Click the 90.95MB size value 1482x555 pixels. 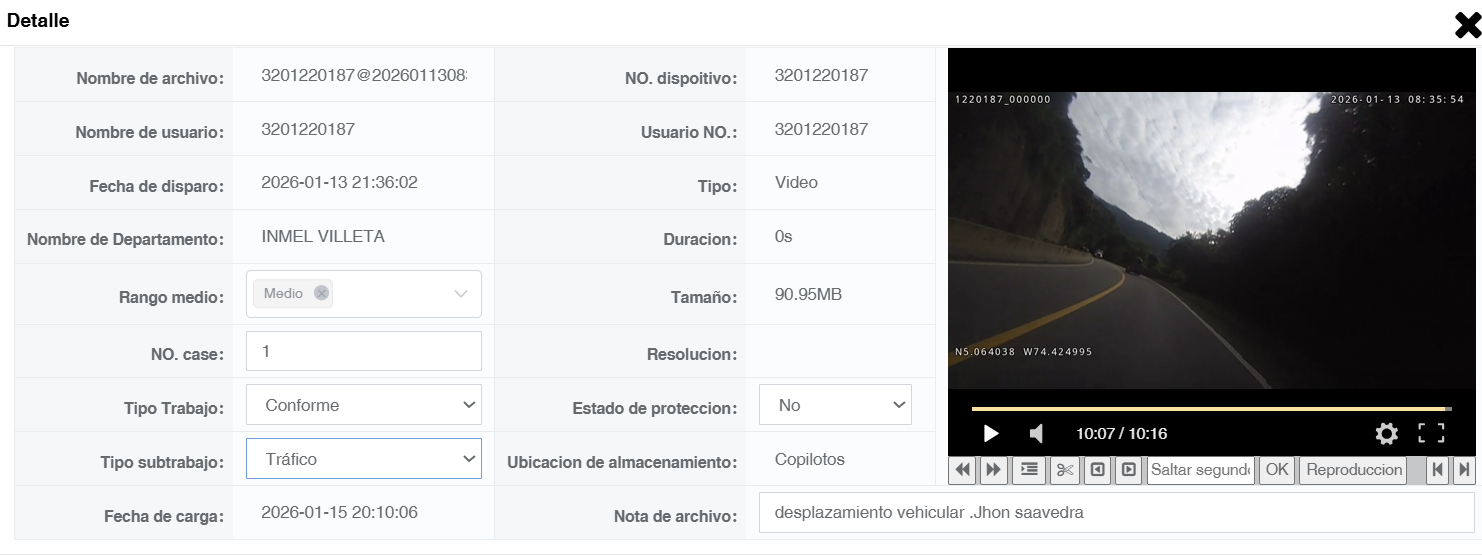(x=808, y=294)
